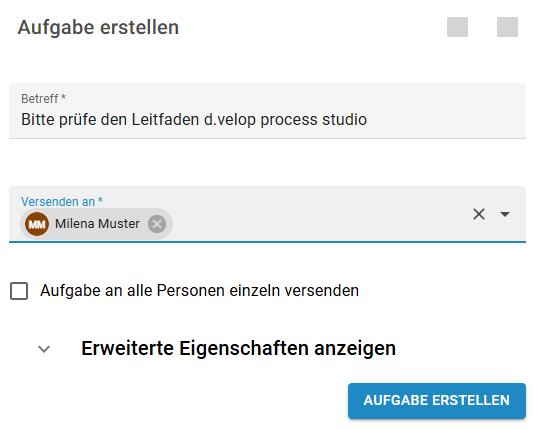Screen dimensions: 536x430
Task: Click the brown MM avatar icon
Action: 37,224
